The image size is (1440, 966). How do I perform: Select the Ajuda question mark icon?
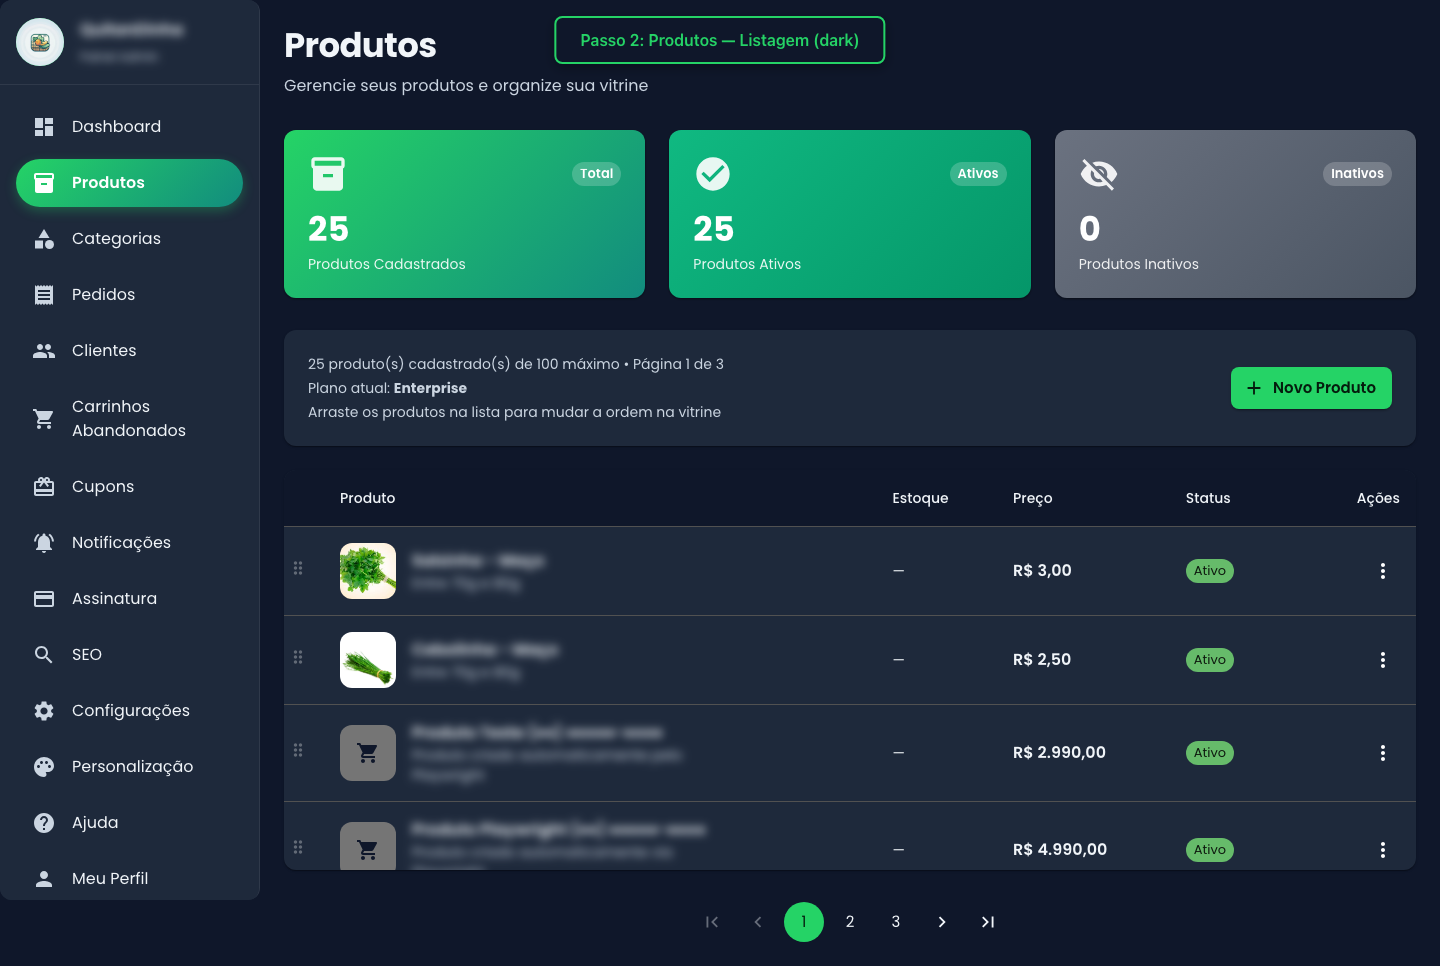pos(44,822)
